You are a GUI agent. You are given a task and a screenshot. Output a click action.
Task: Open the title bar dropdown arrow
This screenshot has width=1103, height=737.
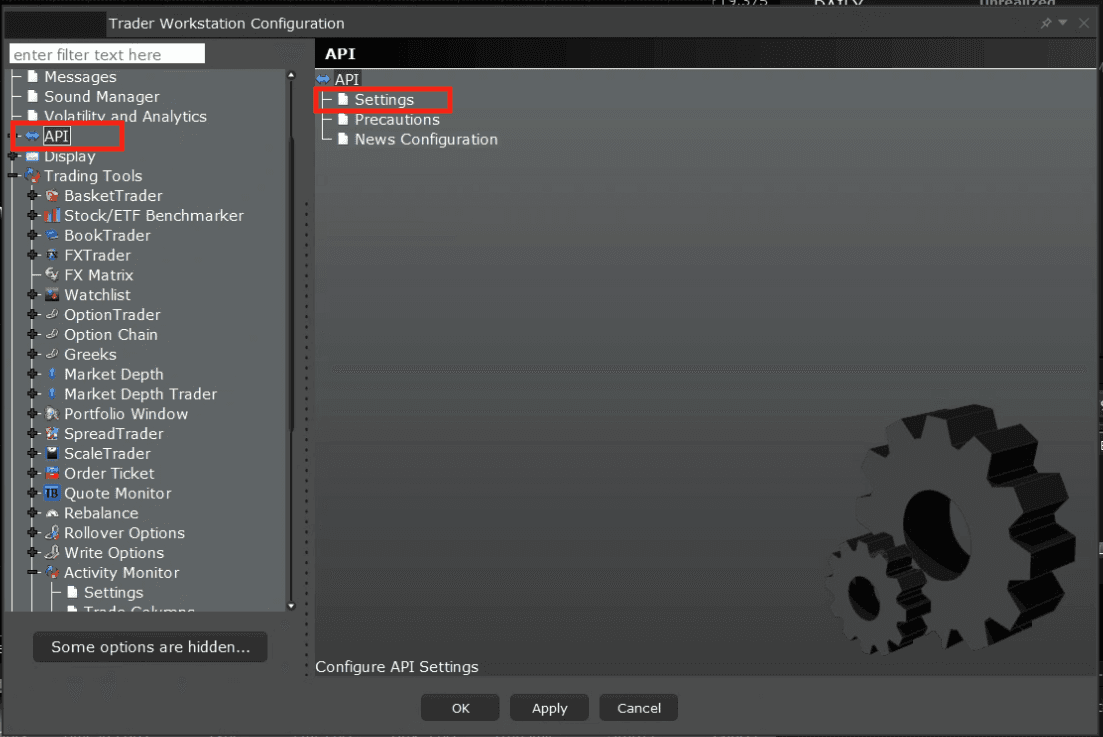(x=1063, y=23)
